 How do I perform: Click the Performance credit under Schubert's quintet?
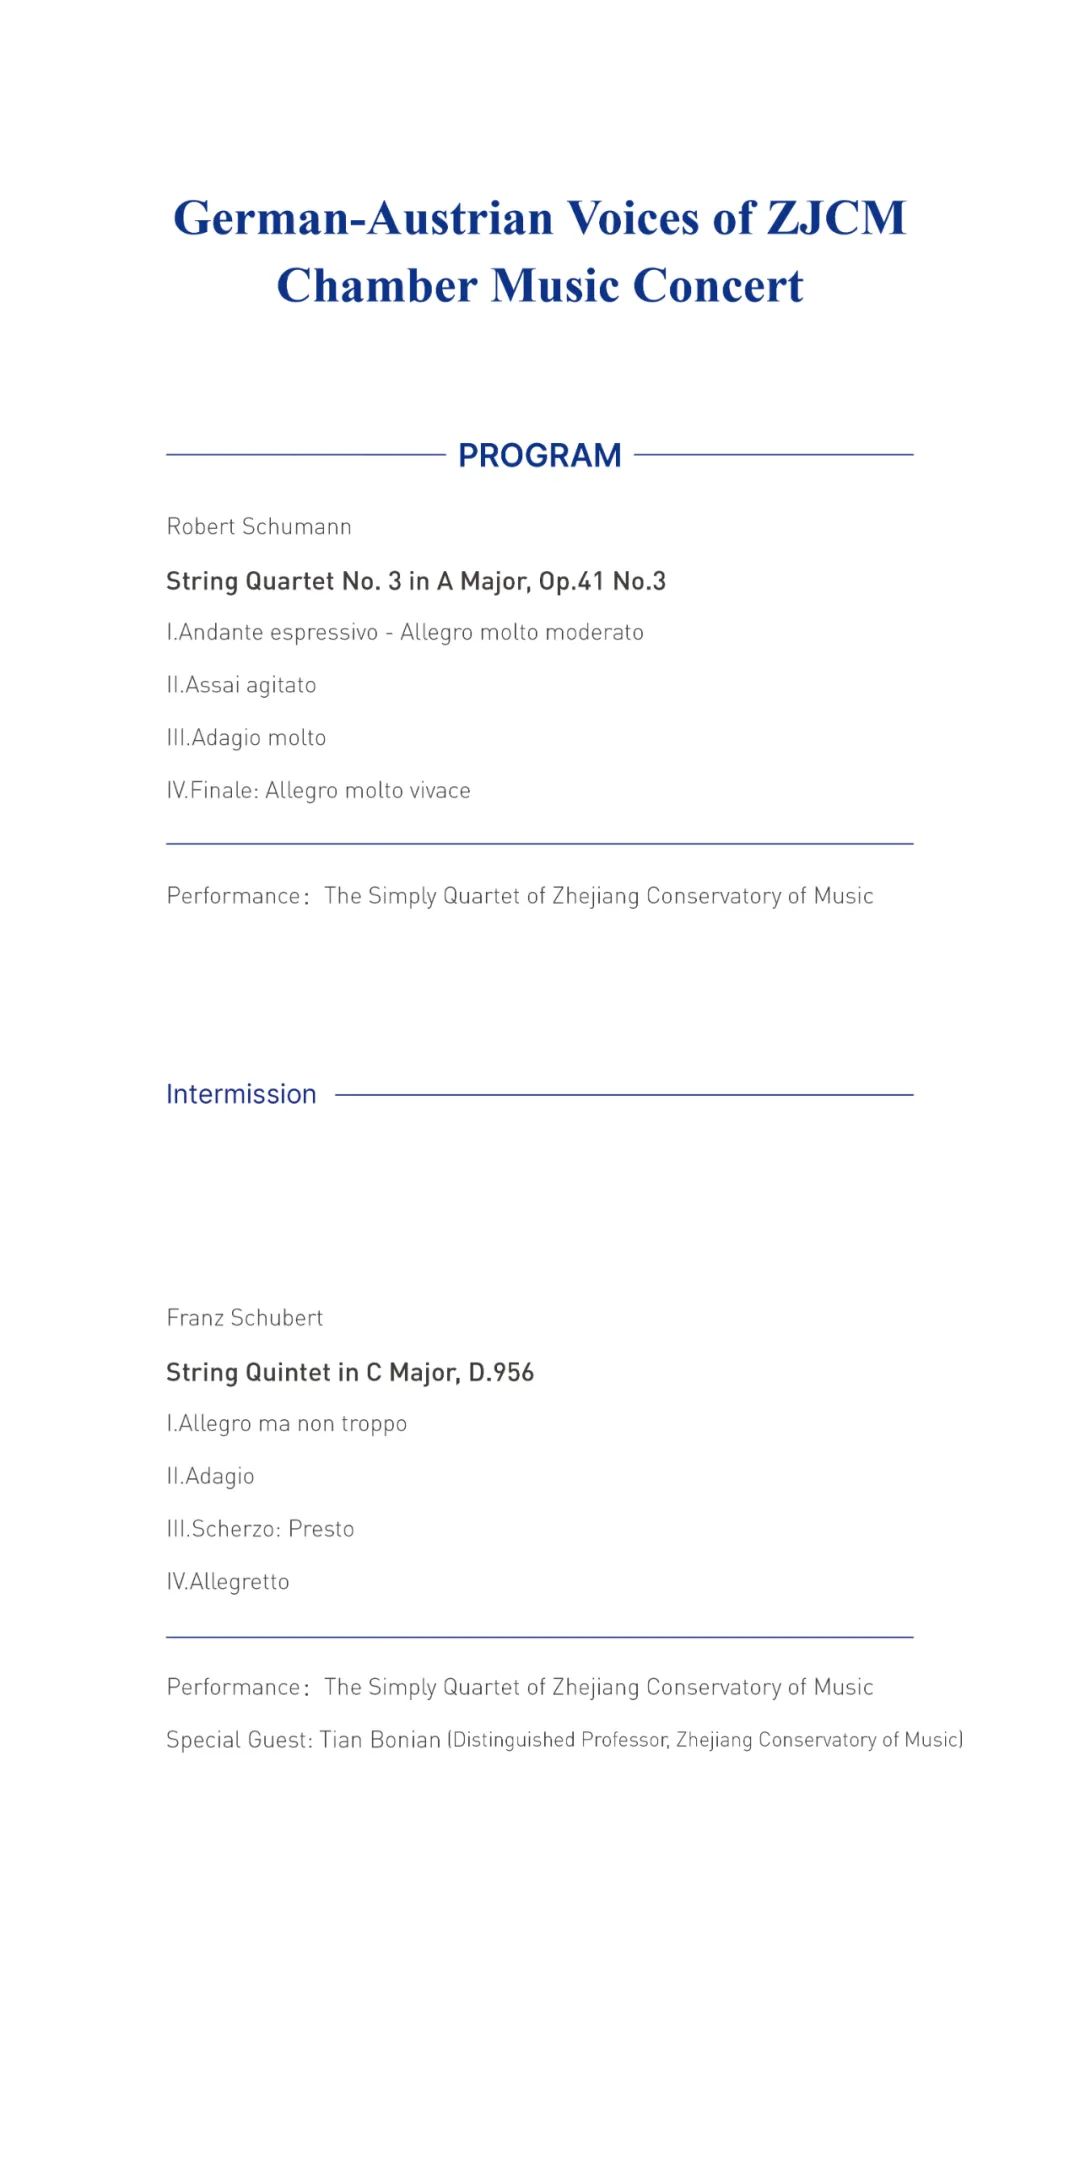coord(520,1687)
